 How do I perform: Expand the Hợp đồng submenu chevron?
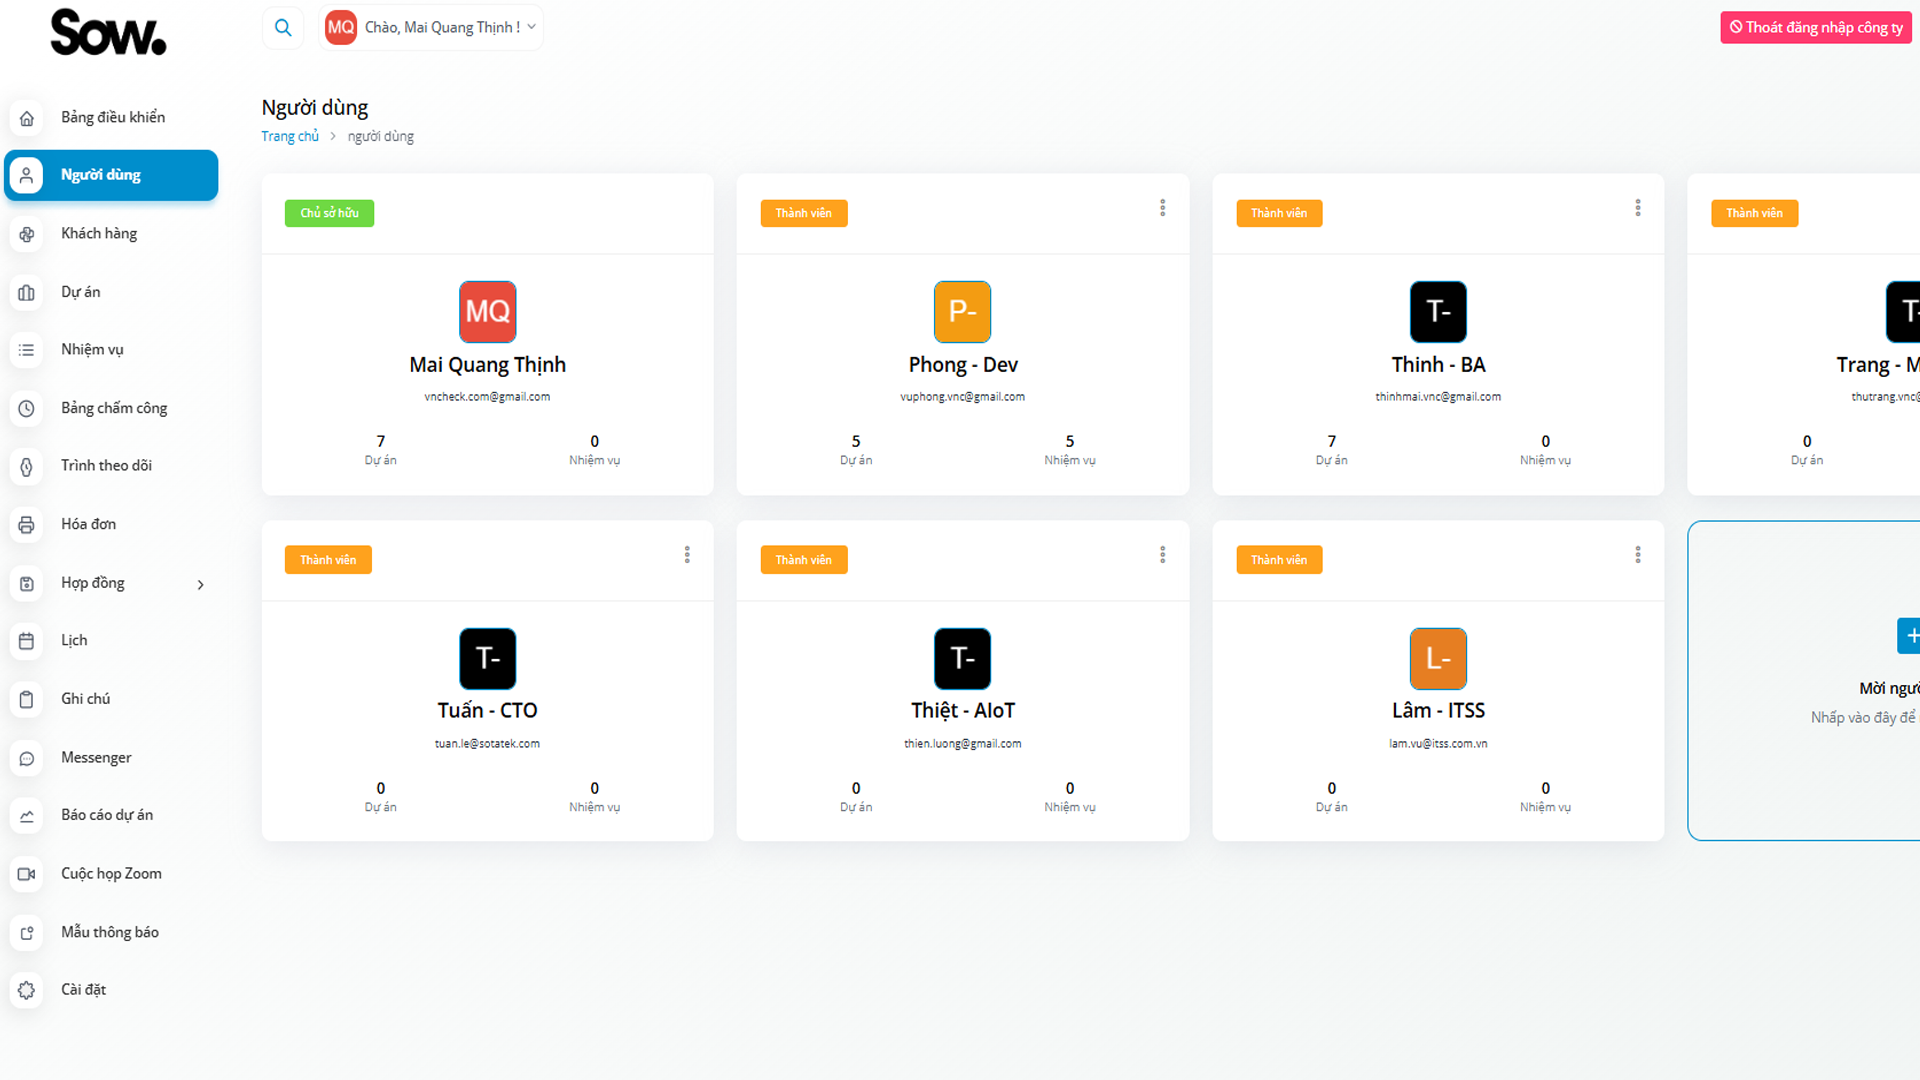[x=200, y=585]
